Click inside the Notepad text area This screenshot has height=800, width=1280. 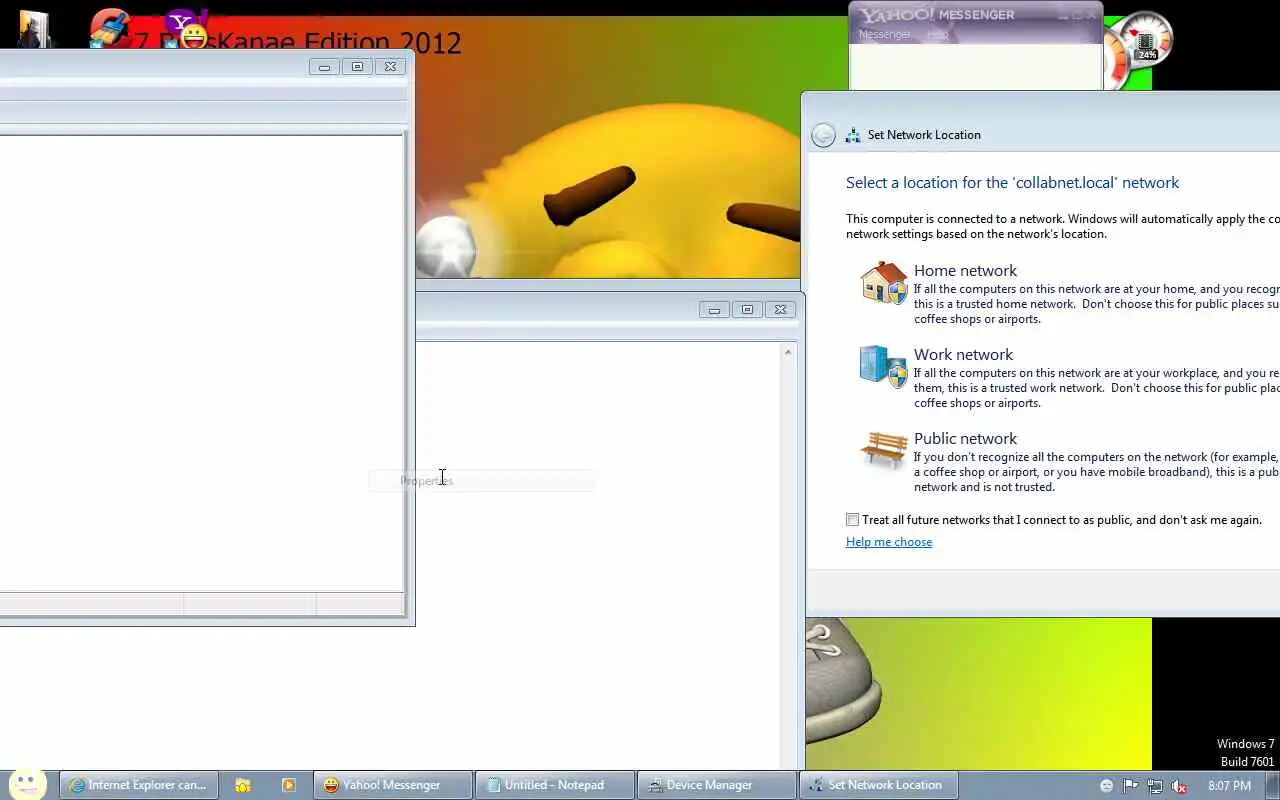point(598,555)
